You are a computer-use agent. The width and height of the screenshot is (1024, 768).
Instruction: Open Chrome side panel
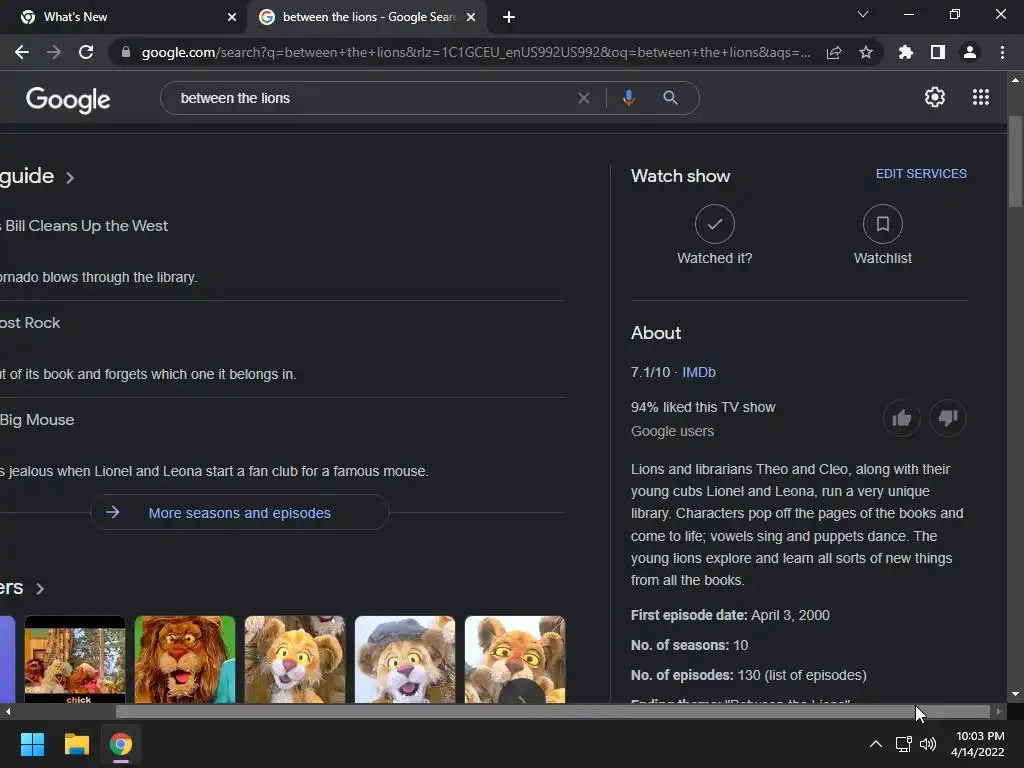[x=938, y=52]
